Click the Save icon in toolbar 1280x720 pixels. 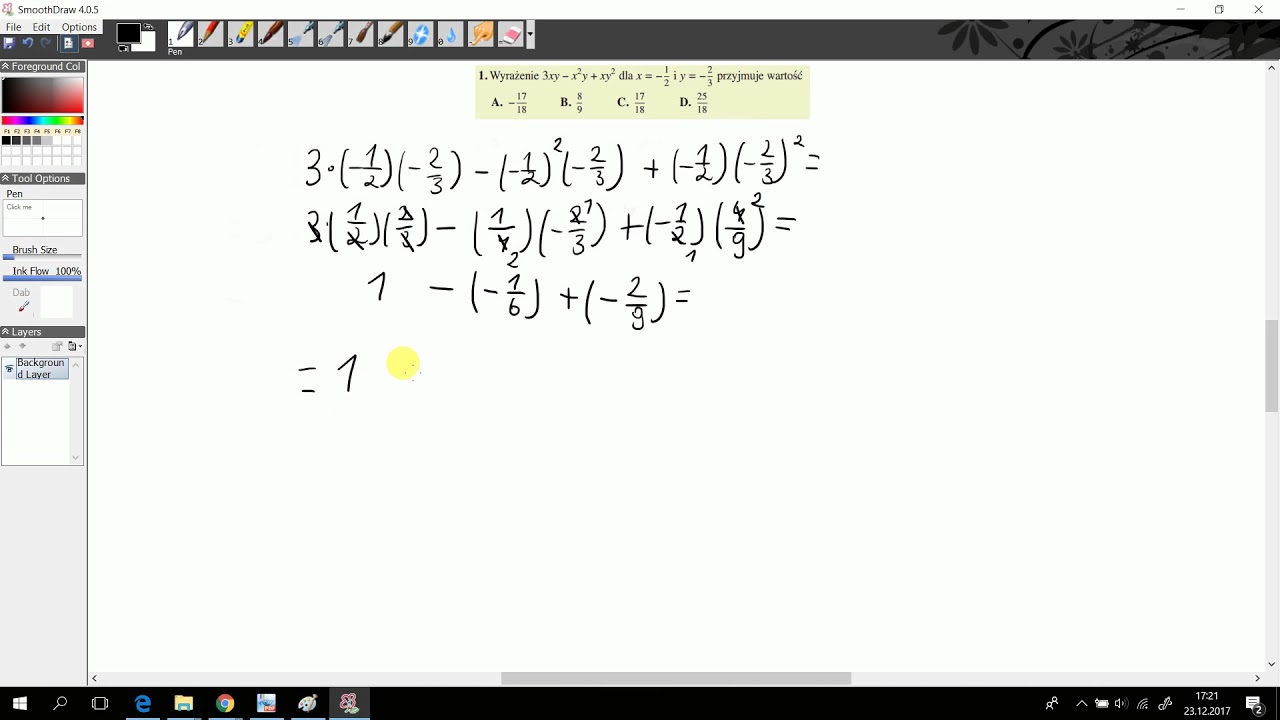tap(9, 43)
